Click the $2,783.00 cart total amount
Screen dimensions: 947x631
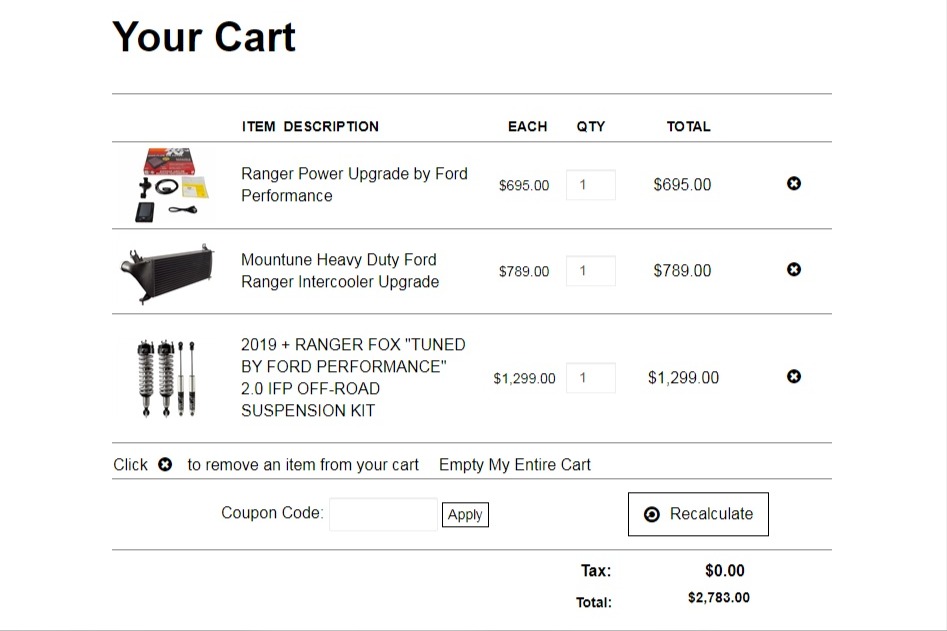(719, 598)
